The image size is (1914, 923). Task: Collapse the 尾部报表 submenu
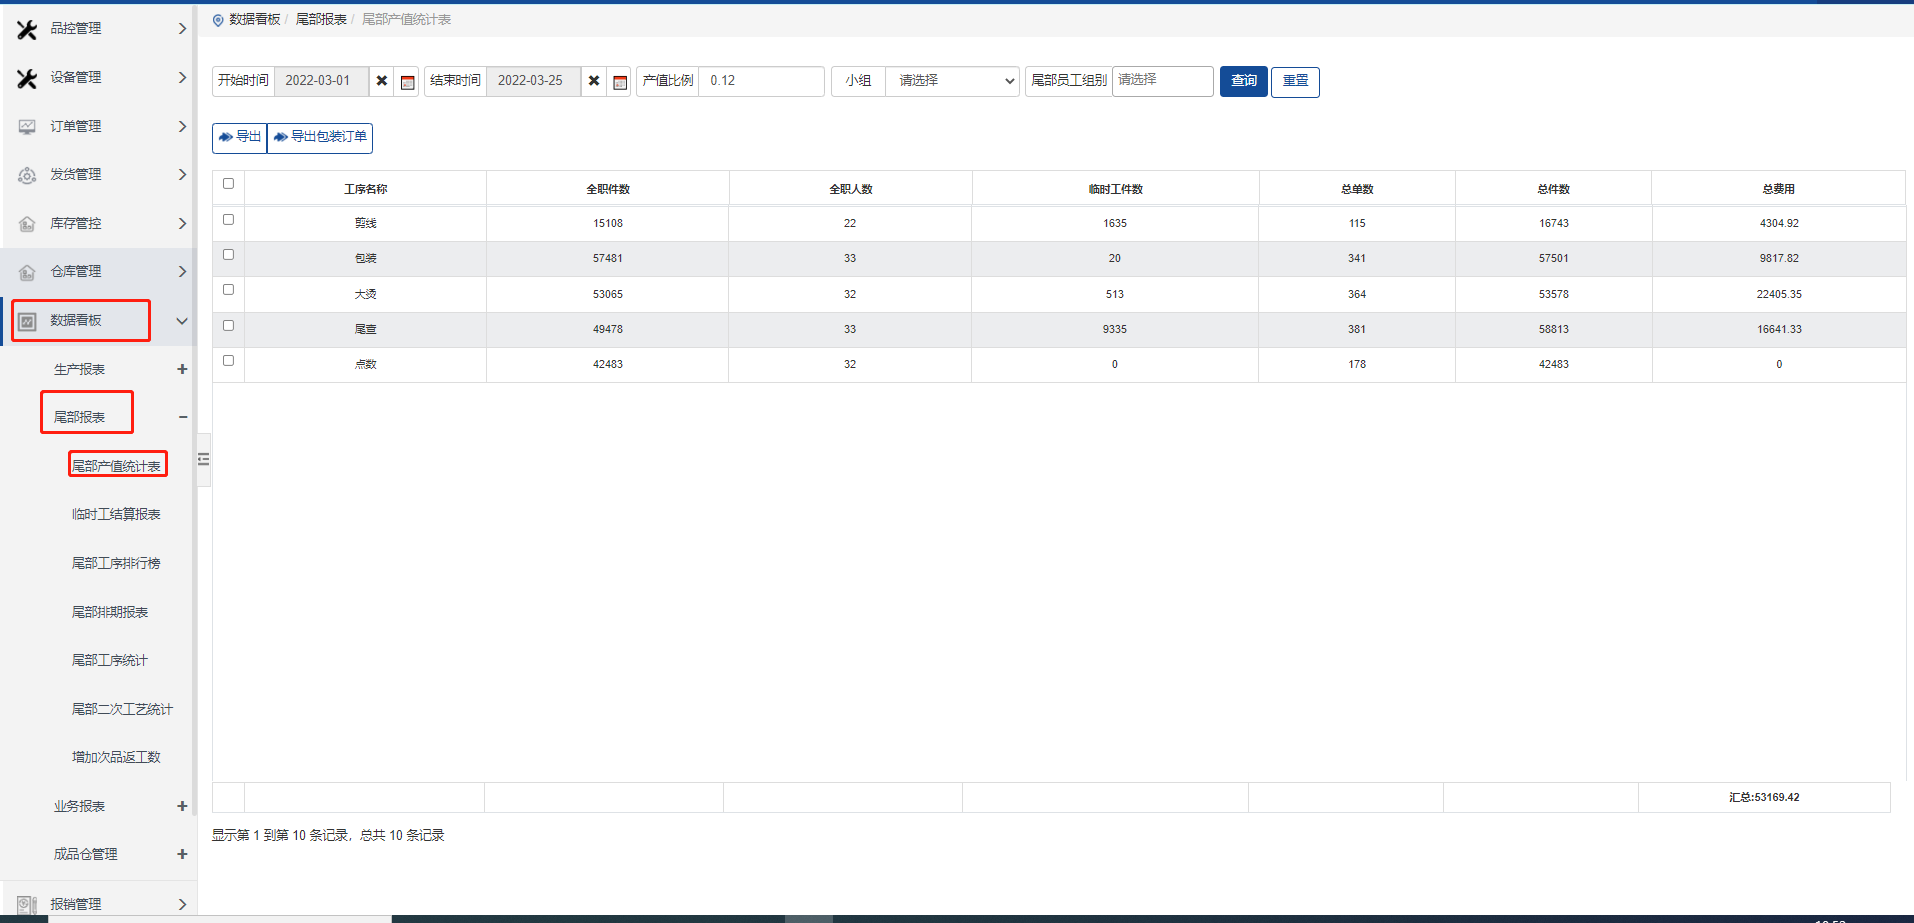[182, 417]
